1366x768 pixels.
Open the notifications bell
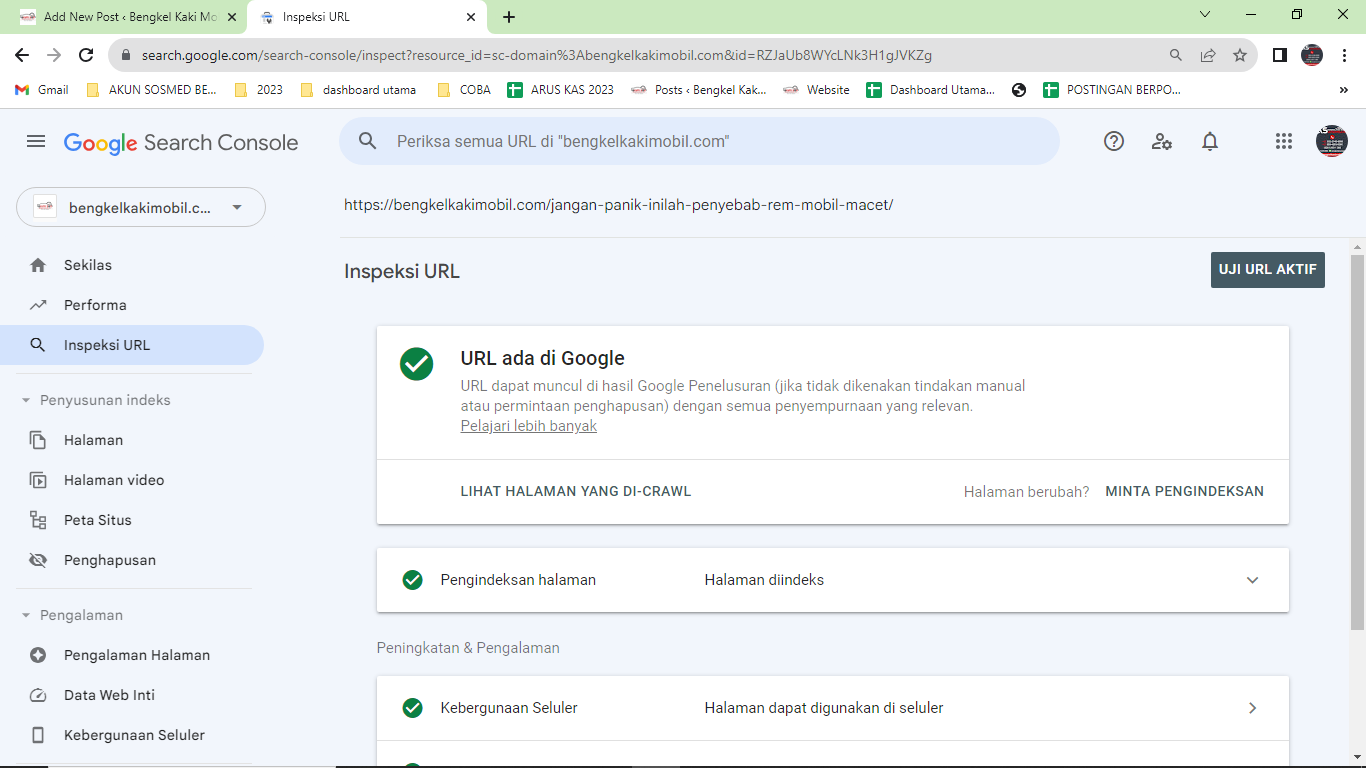coord(1210,142)
